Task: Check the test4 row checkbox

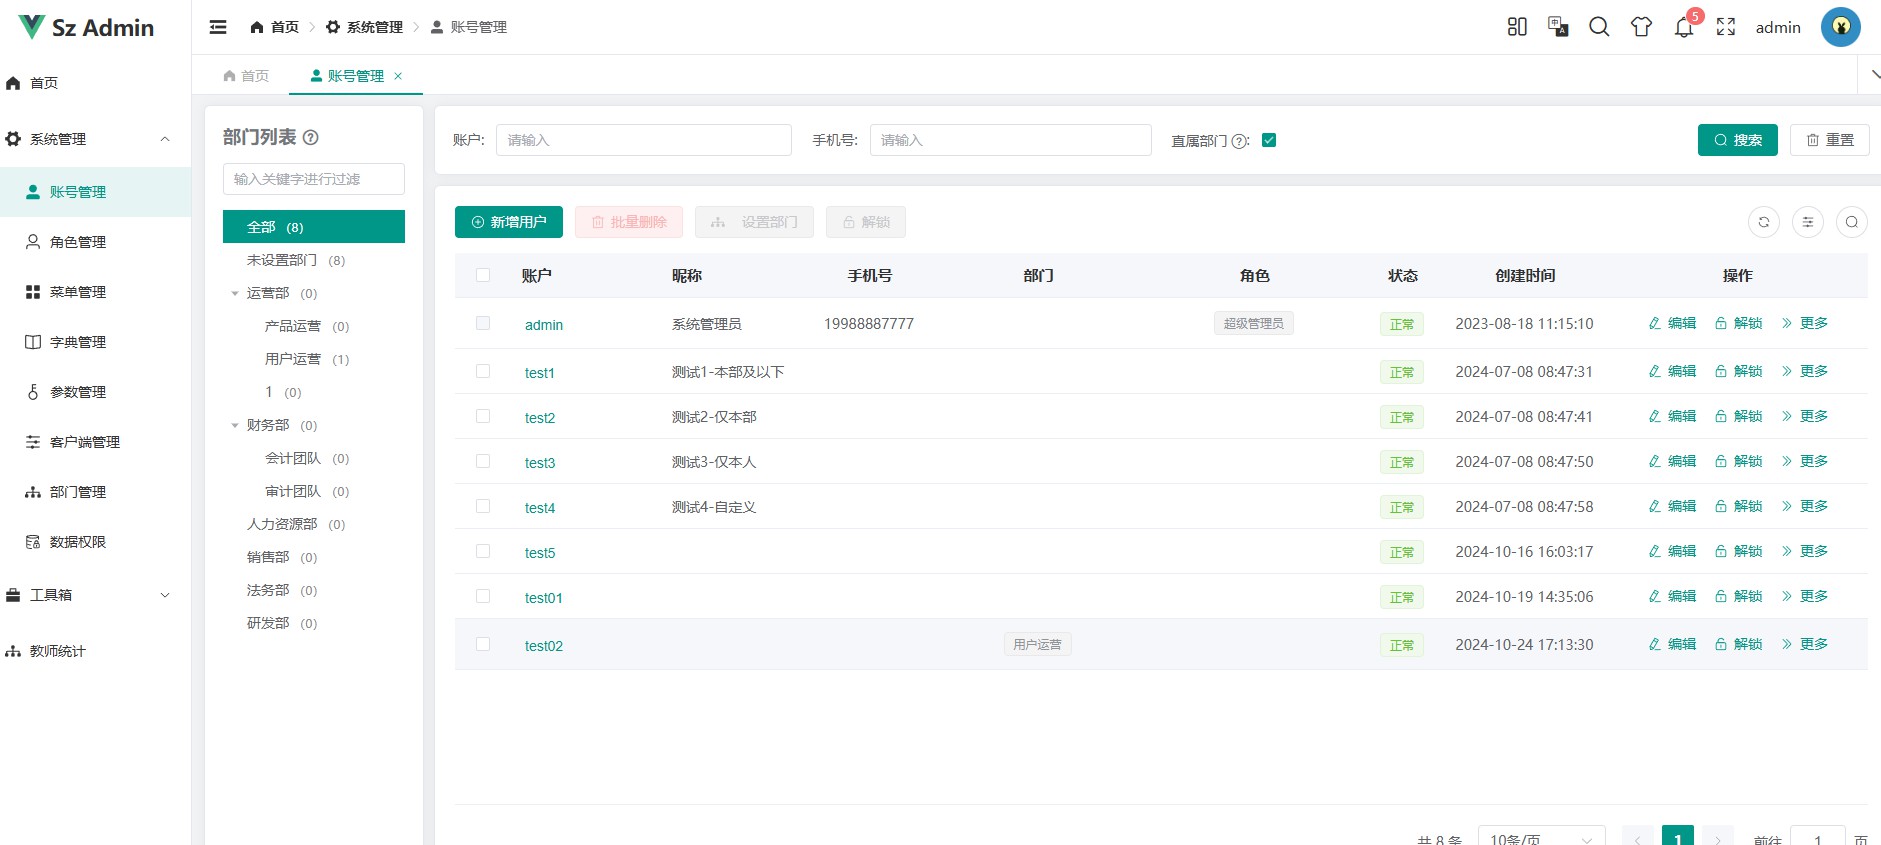Action: (483, 506)
